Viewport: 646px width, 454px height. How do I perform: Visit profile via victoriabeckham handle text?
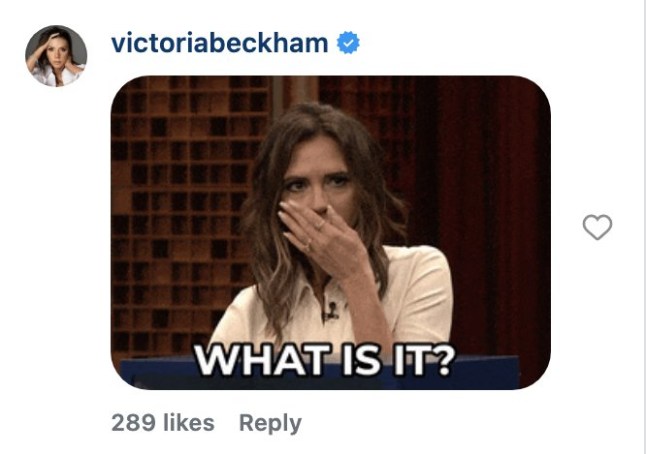(220, 43)
